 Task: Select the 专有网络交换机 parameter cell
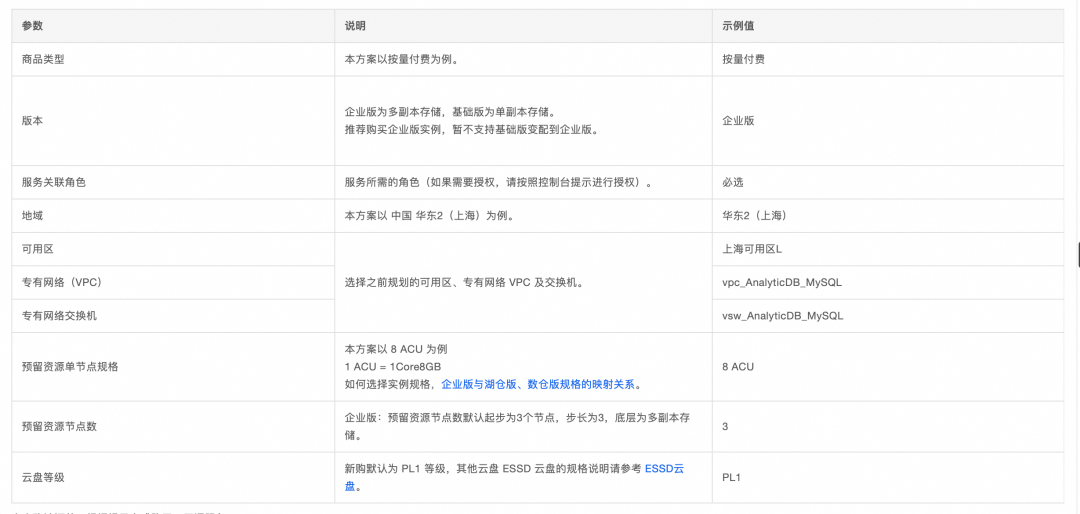173,316
